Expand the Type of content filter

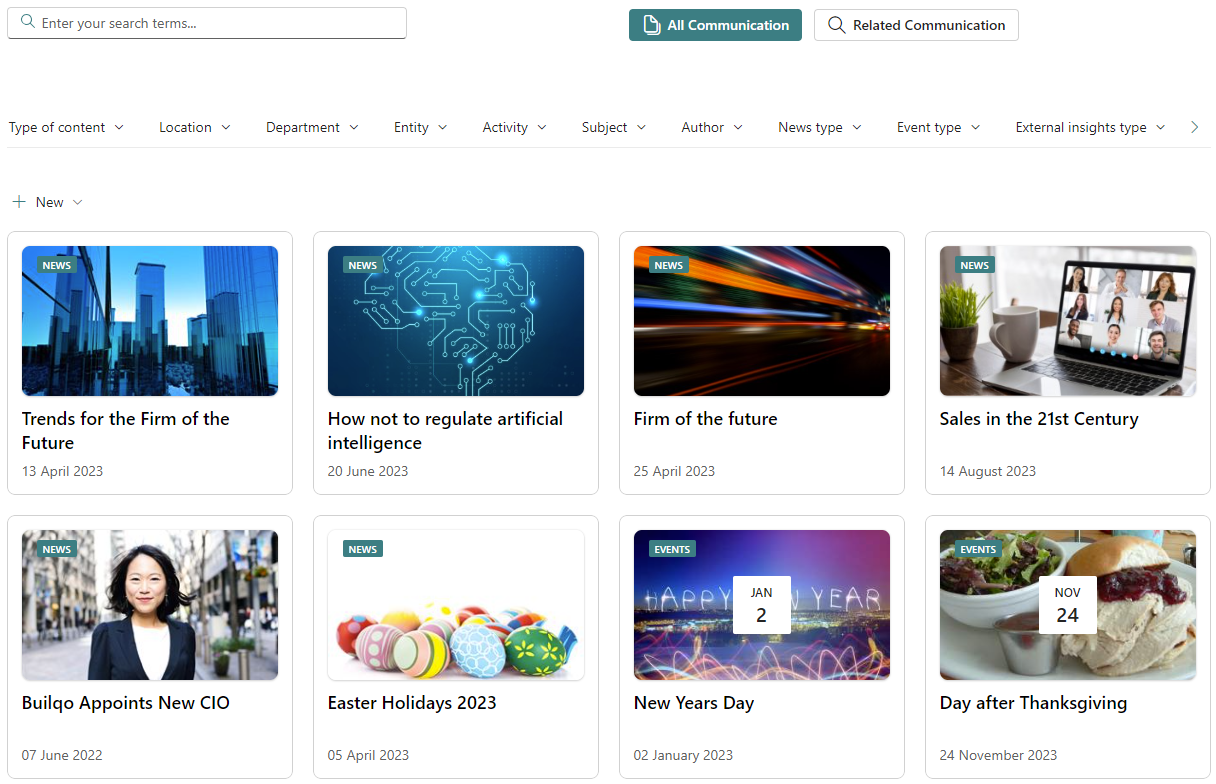[x=66, y=127]
